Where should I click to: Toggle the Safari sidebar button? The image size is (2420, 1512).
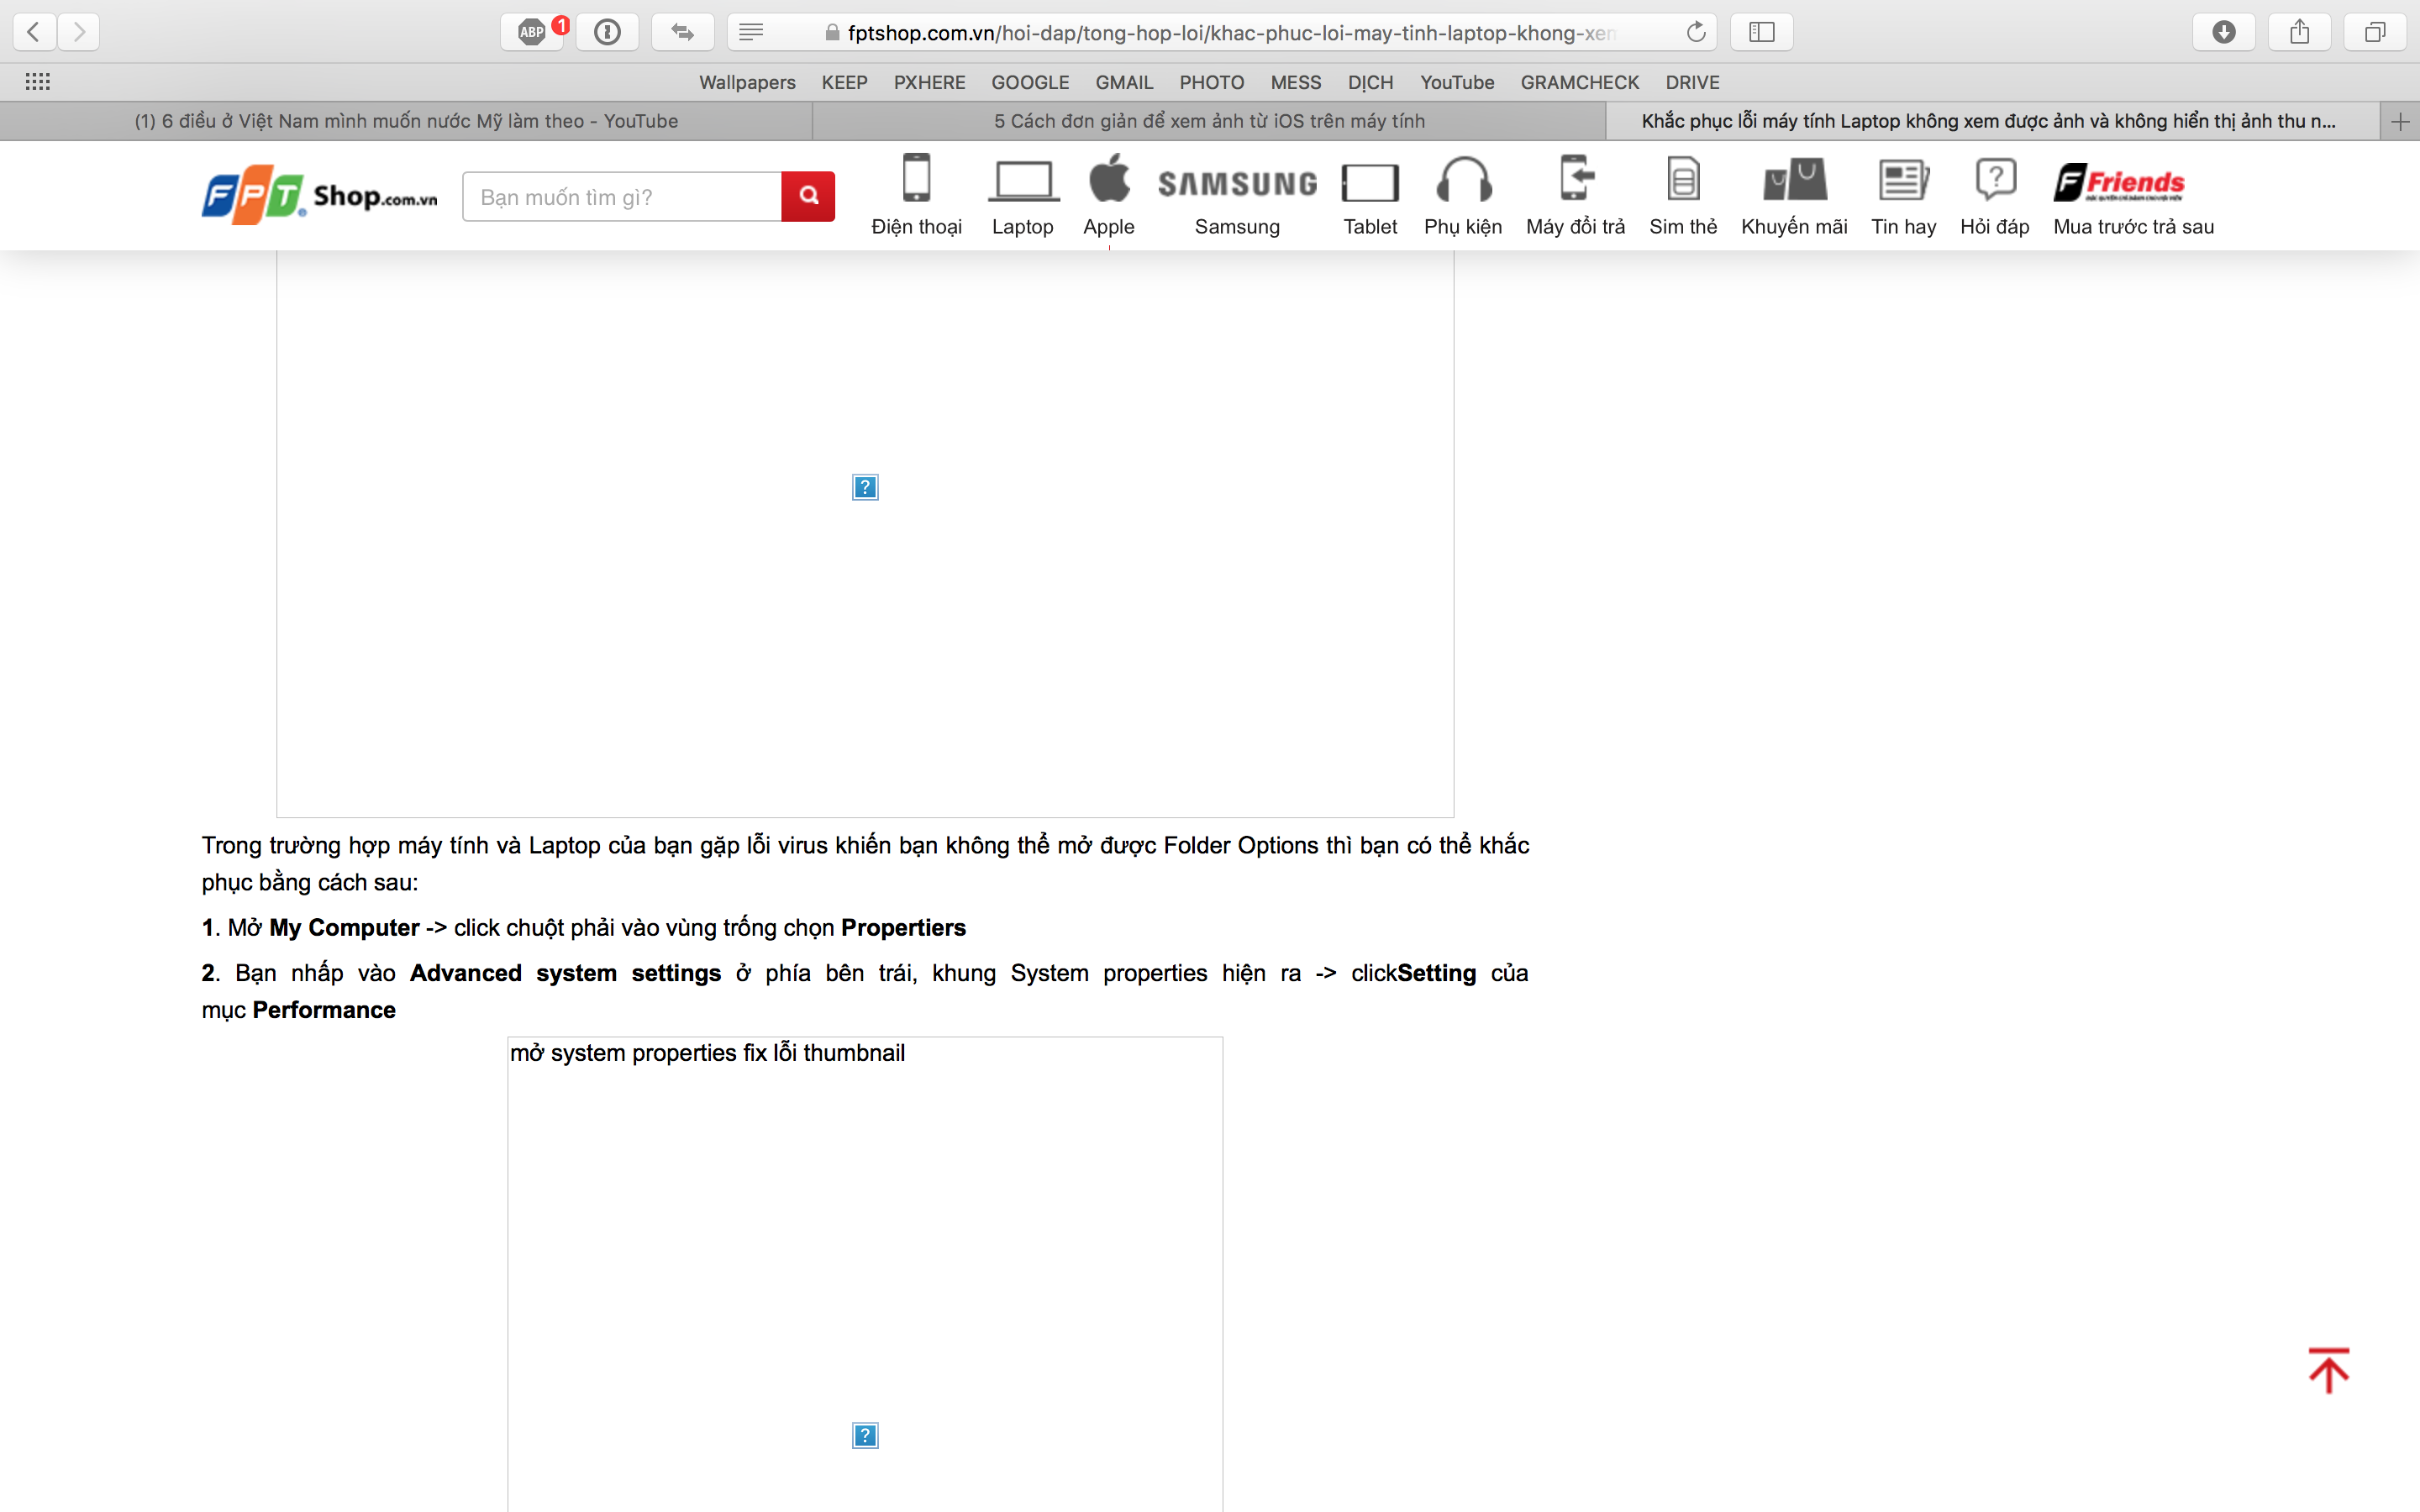1761,32
